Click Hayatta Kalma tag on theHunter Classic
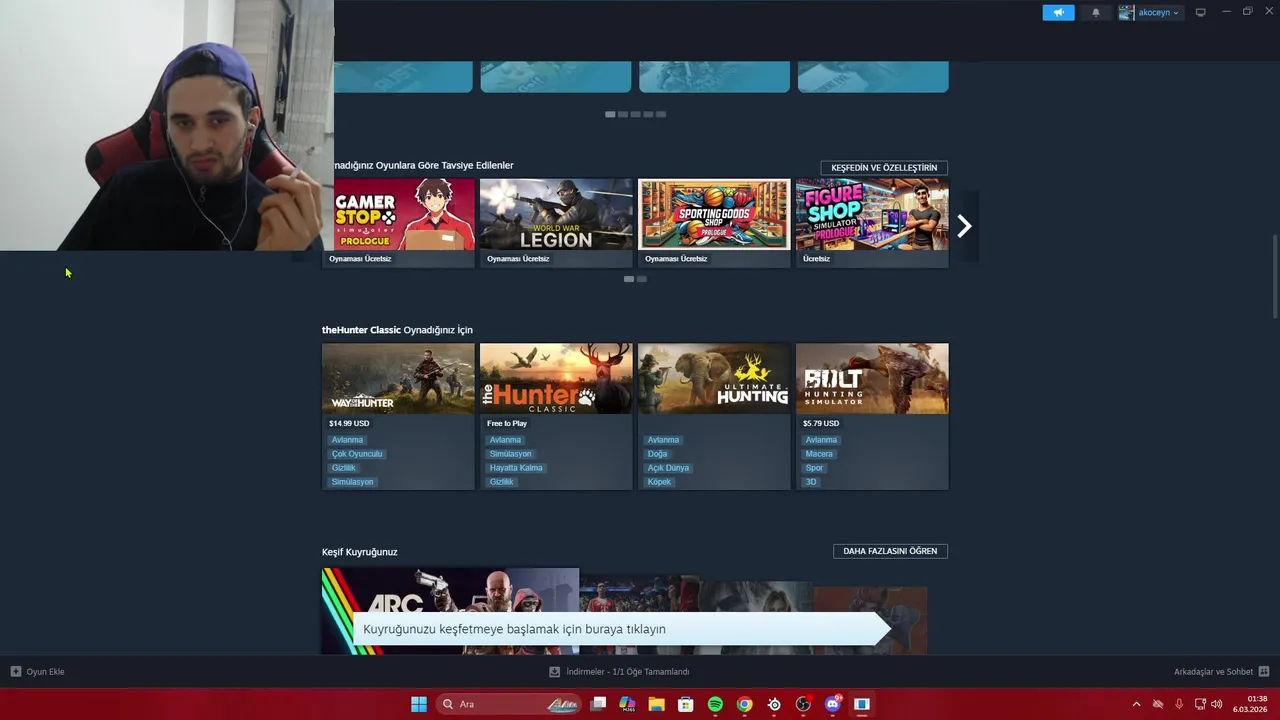 (516, 468)
